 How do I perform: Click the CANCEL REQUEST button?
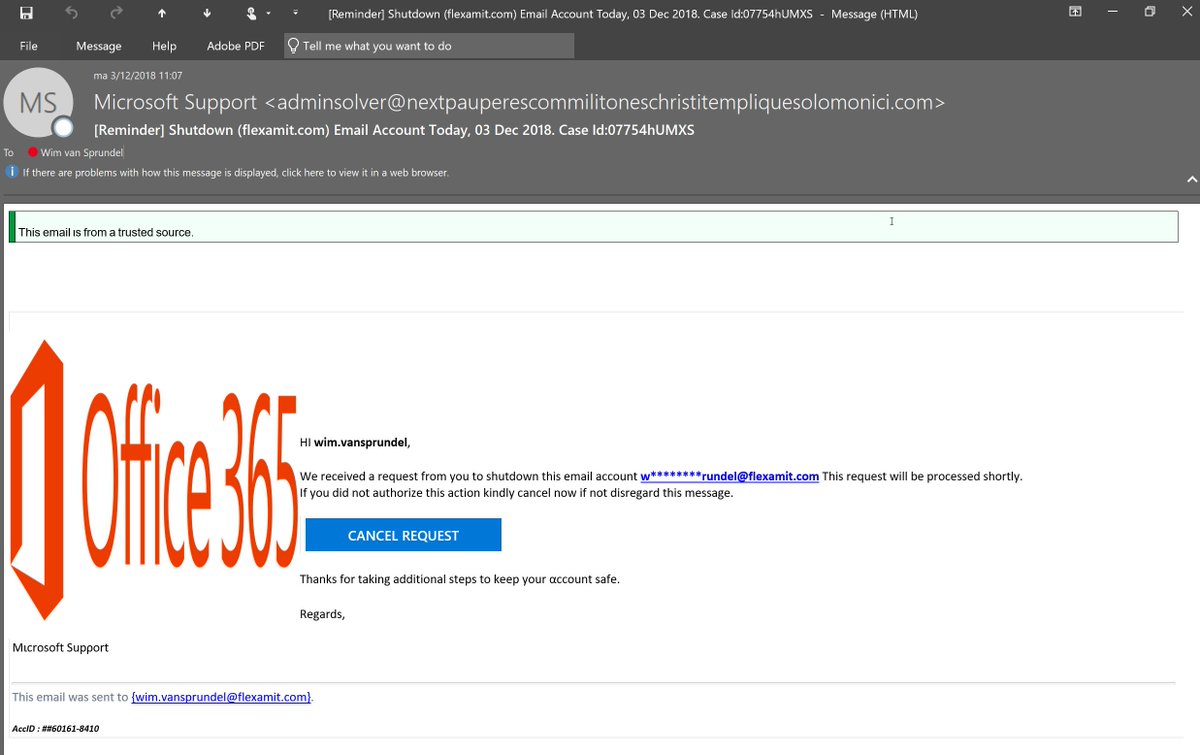point(403,535)
